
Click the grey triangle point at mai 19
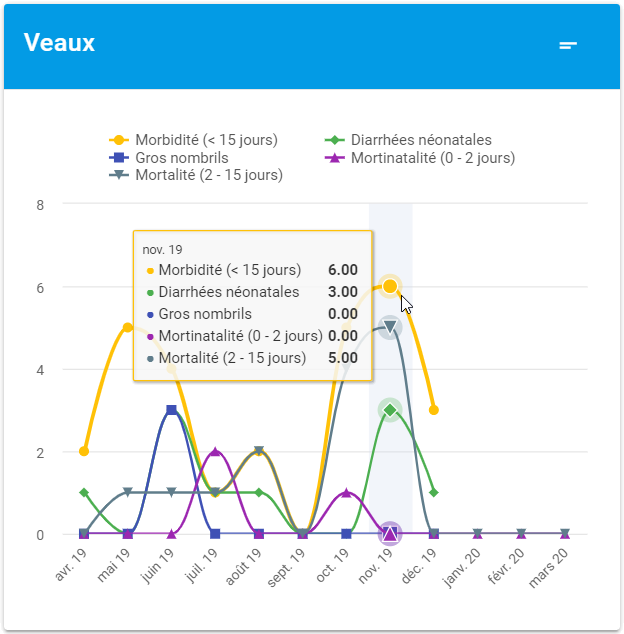click(x=128, y=492)
